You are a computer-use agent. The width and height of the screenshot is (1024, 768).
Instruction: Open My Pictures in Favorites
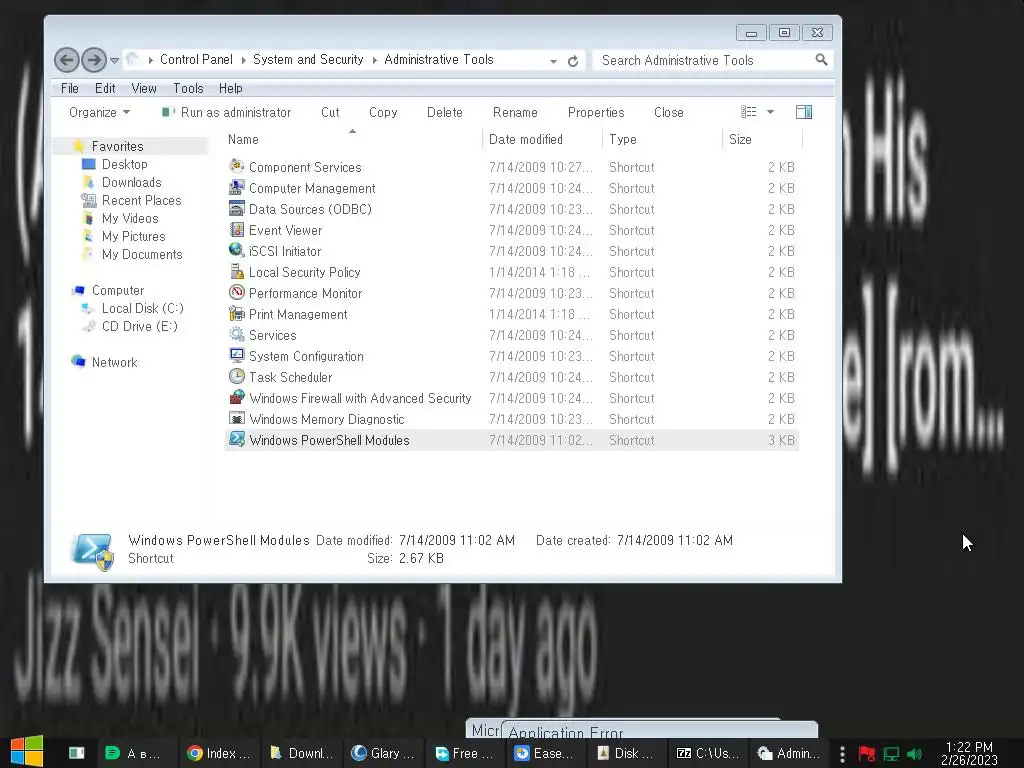tap(133, 236)
